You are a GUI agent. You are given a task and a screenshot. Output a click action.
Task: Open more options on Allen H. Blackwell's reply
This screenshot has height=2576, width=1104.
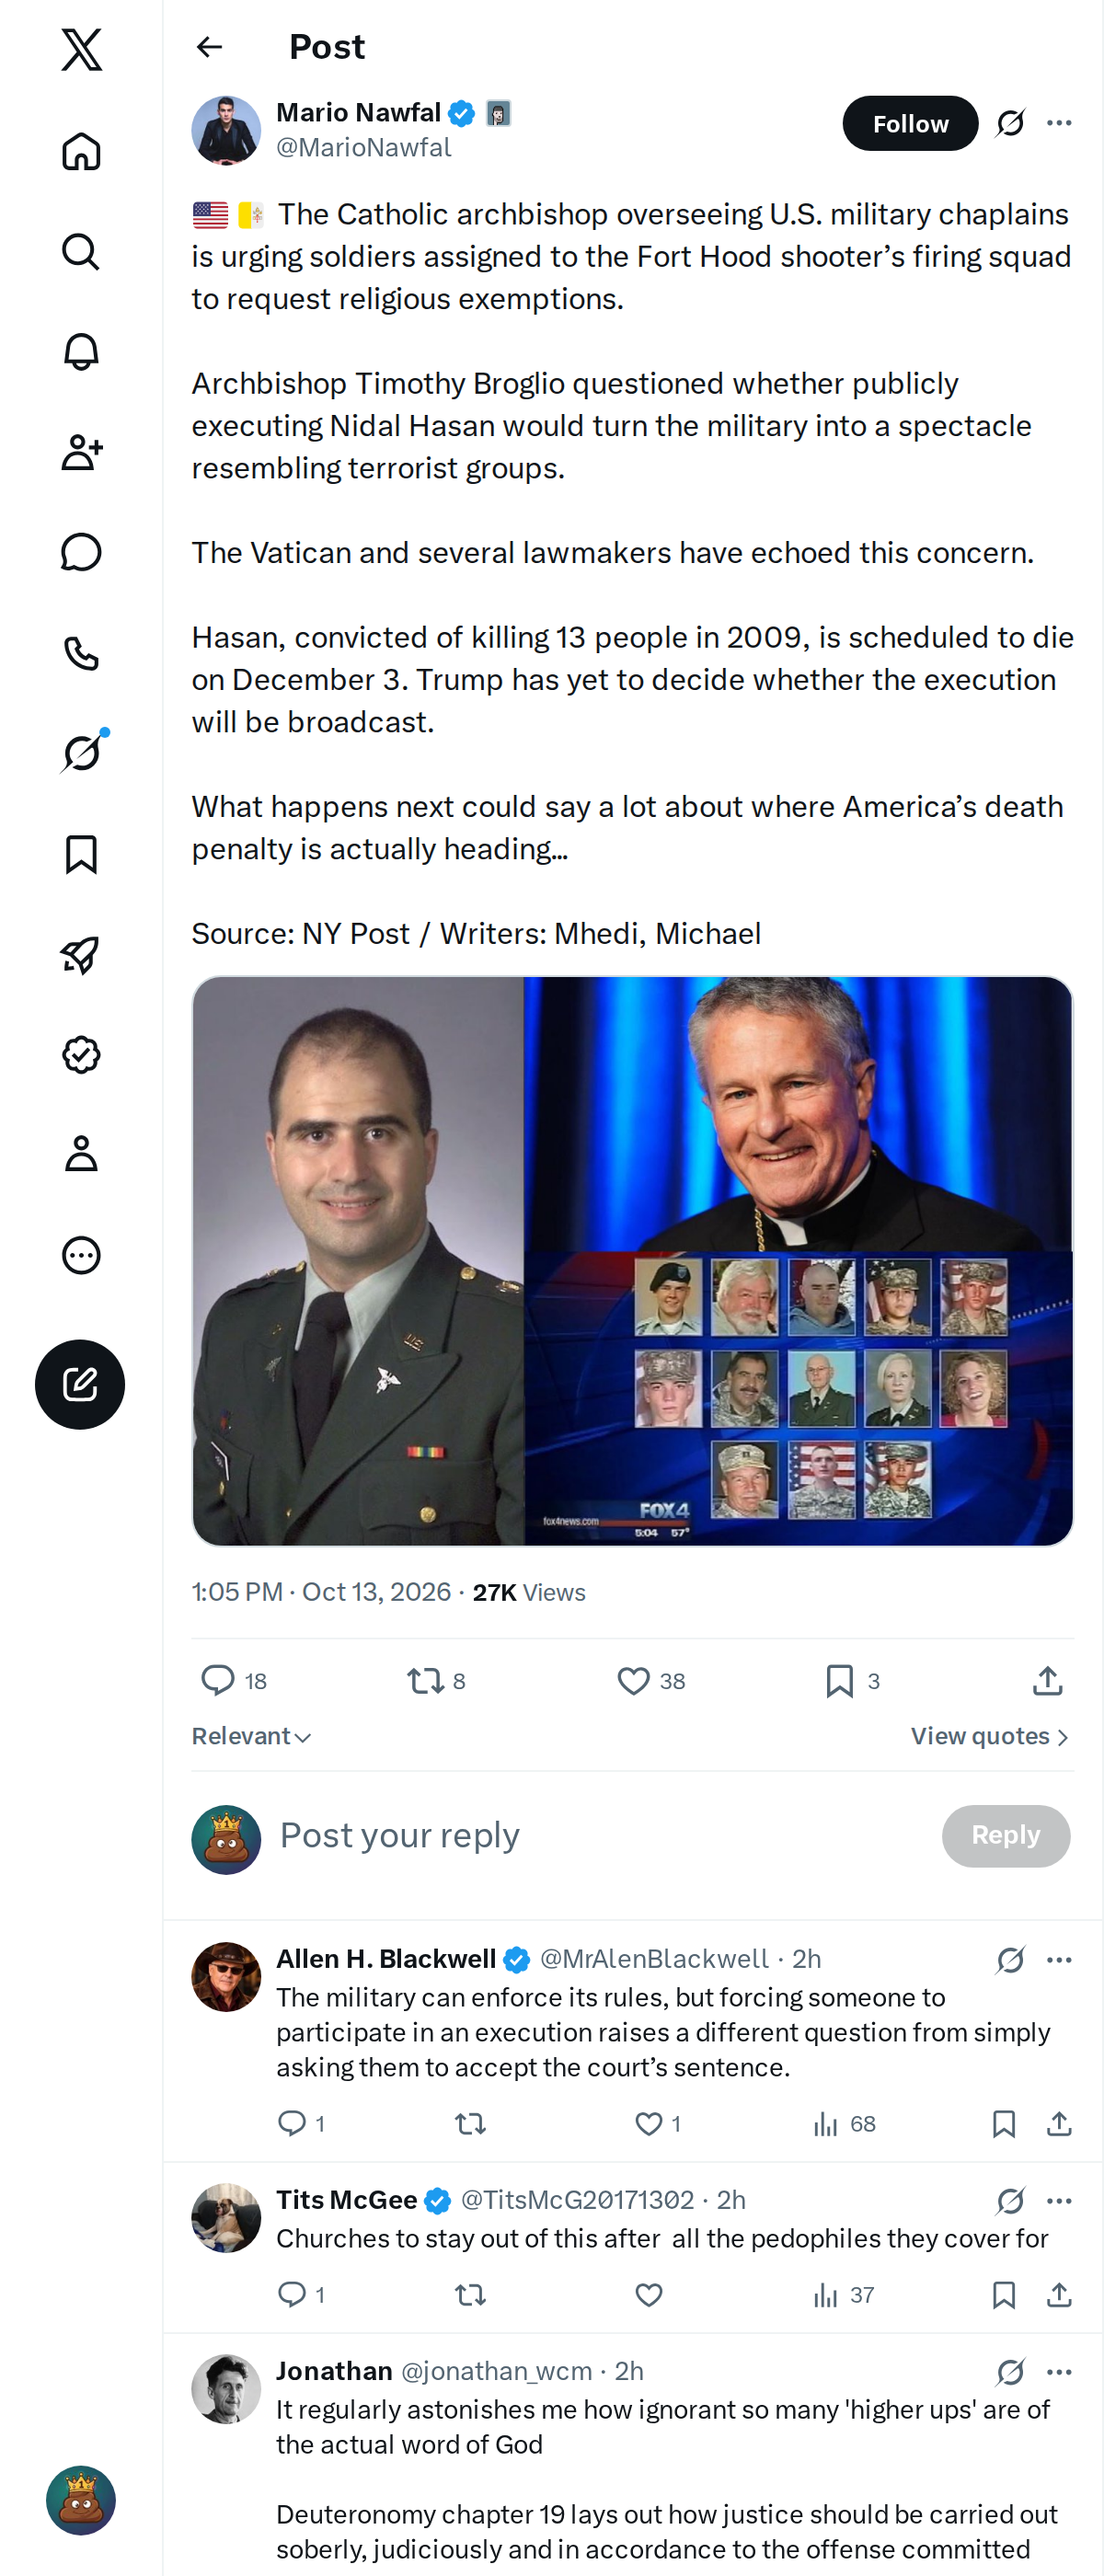1059,1960
